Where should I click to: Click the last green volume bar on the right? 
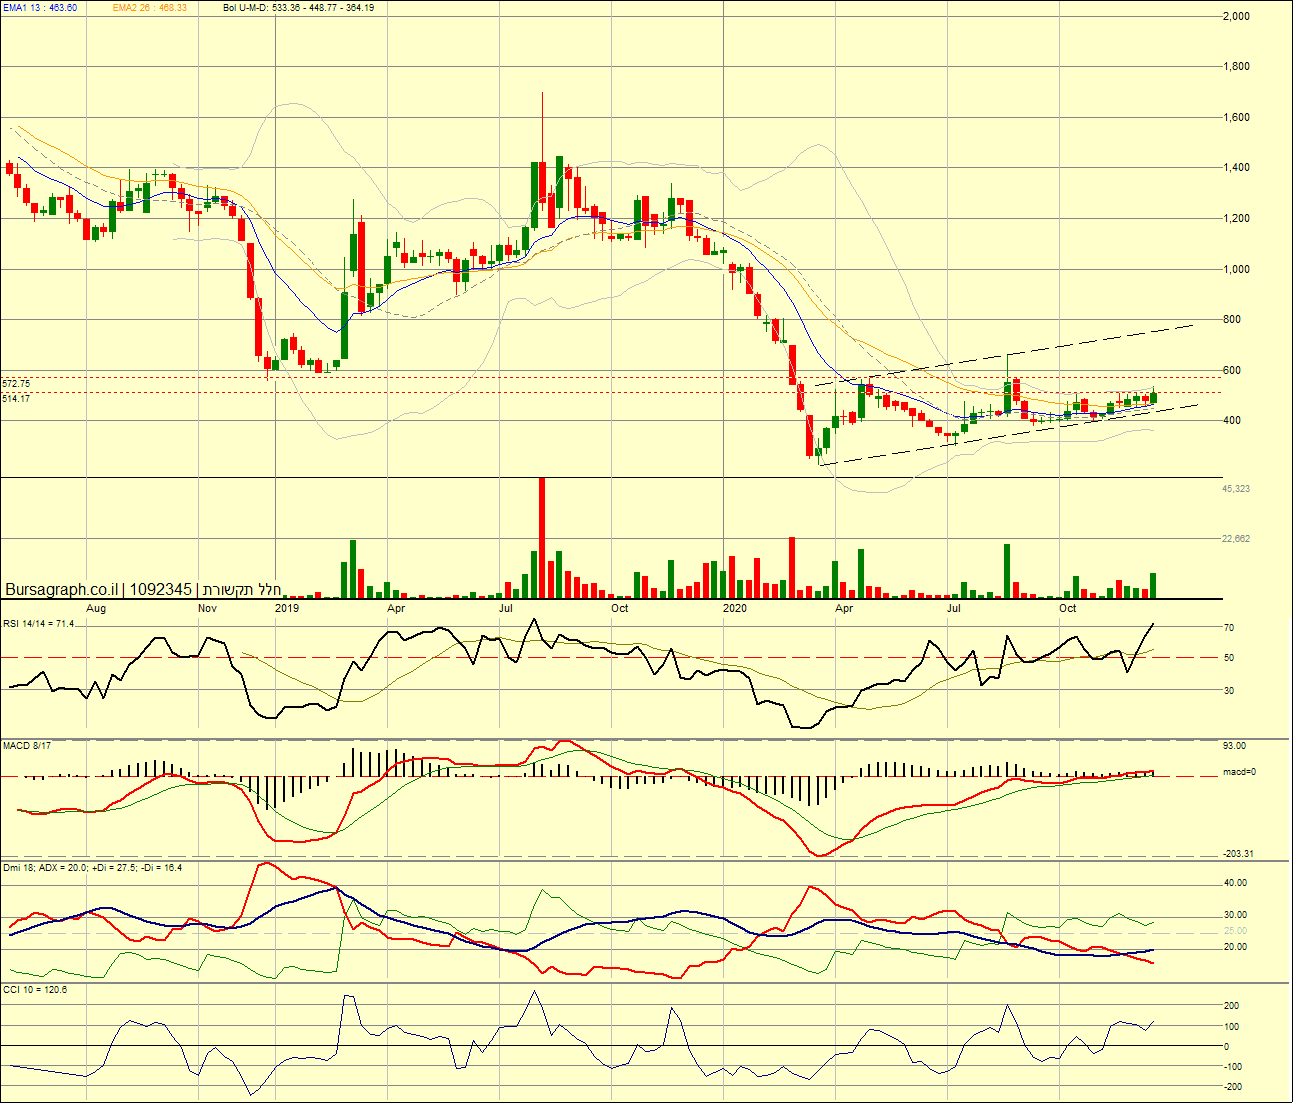(1153, 586)
